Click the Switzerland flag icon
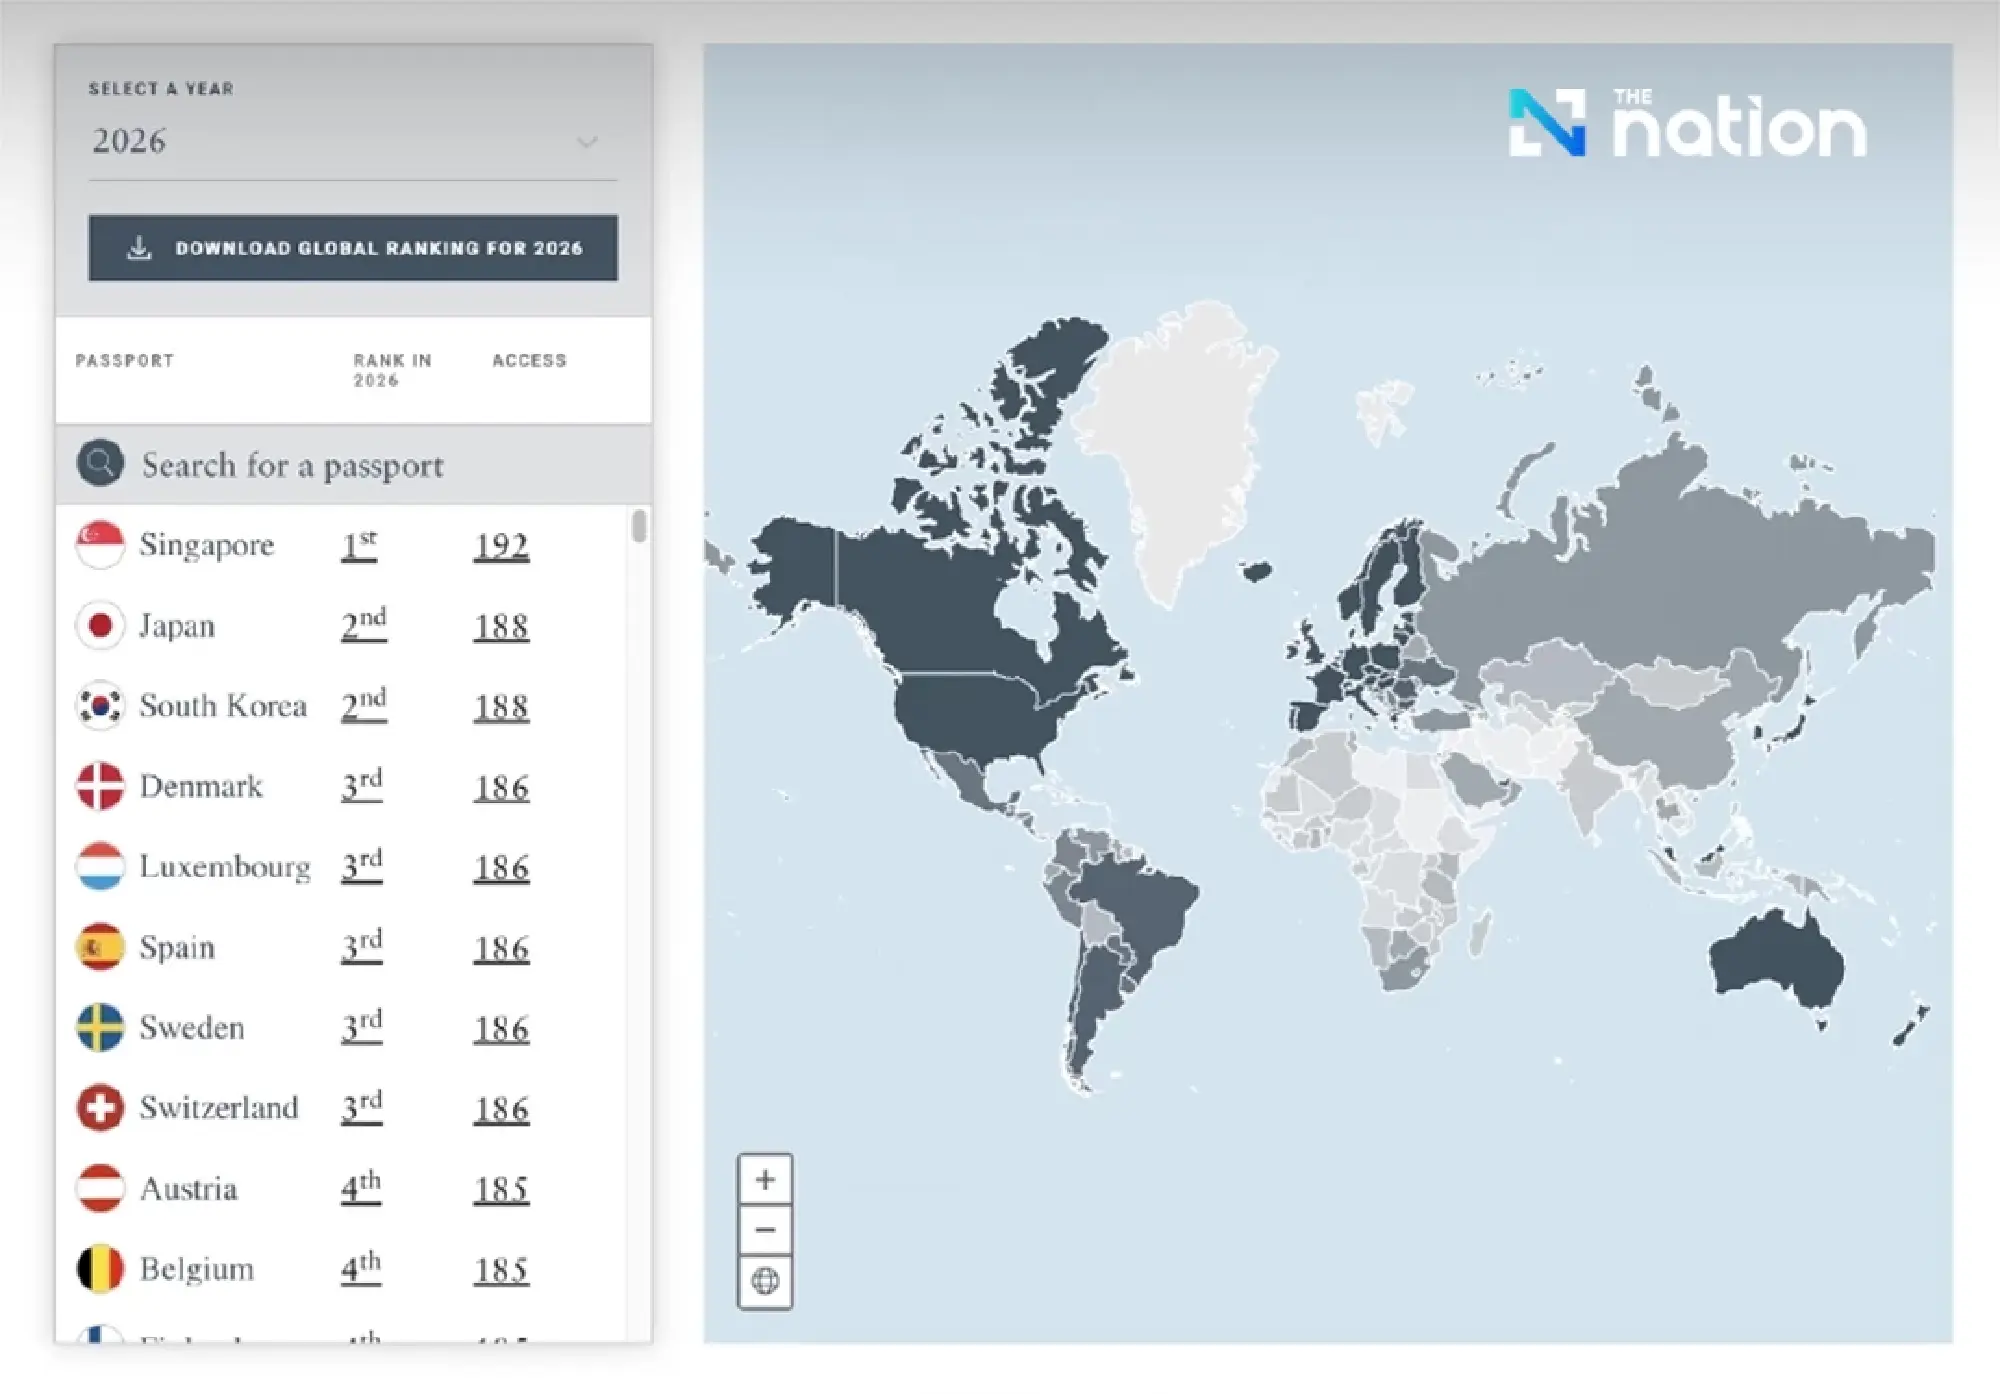Viewport: 2000px width, 1394px height. tap(100, 1108)
